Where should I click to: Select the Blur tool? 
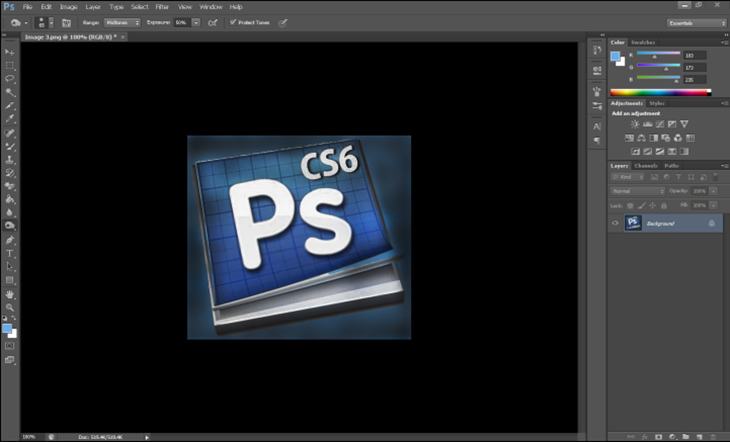(x=9, y=212)
